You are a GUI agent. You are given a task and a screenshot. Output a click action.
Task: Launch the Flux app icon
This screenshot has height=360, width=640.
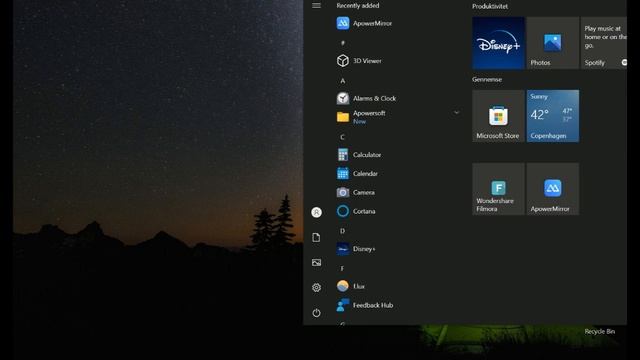click(343, 286)
